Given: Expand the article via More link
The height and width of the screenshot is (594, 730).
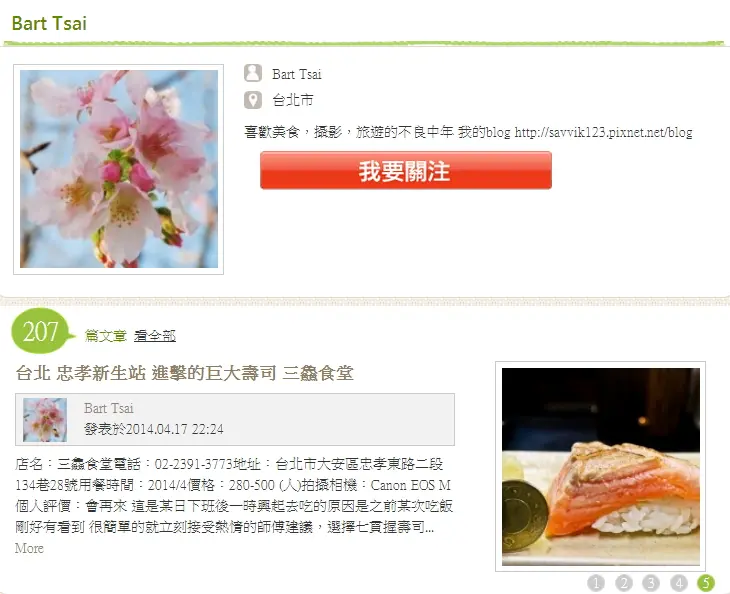Looking at the screenshot, I should (x=29, y=548).
